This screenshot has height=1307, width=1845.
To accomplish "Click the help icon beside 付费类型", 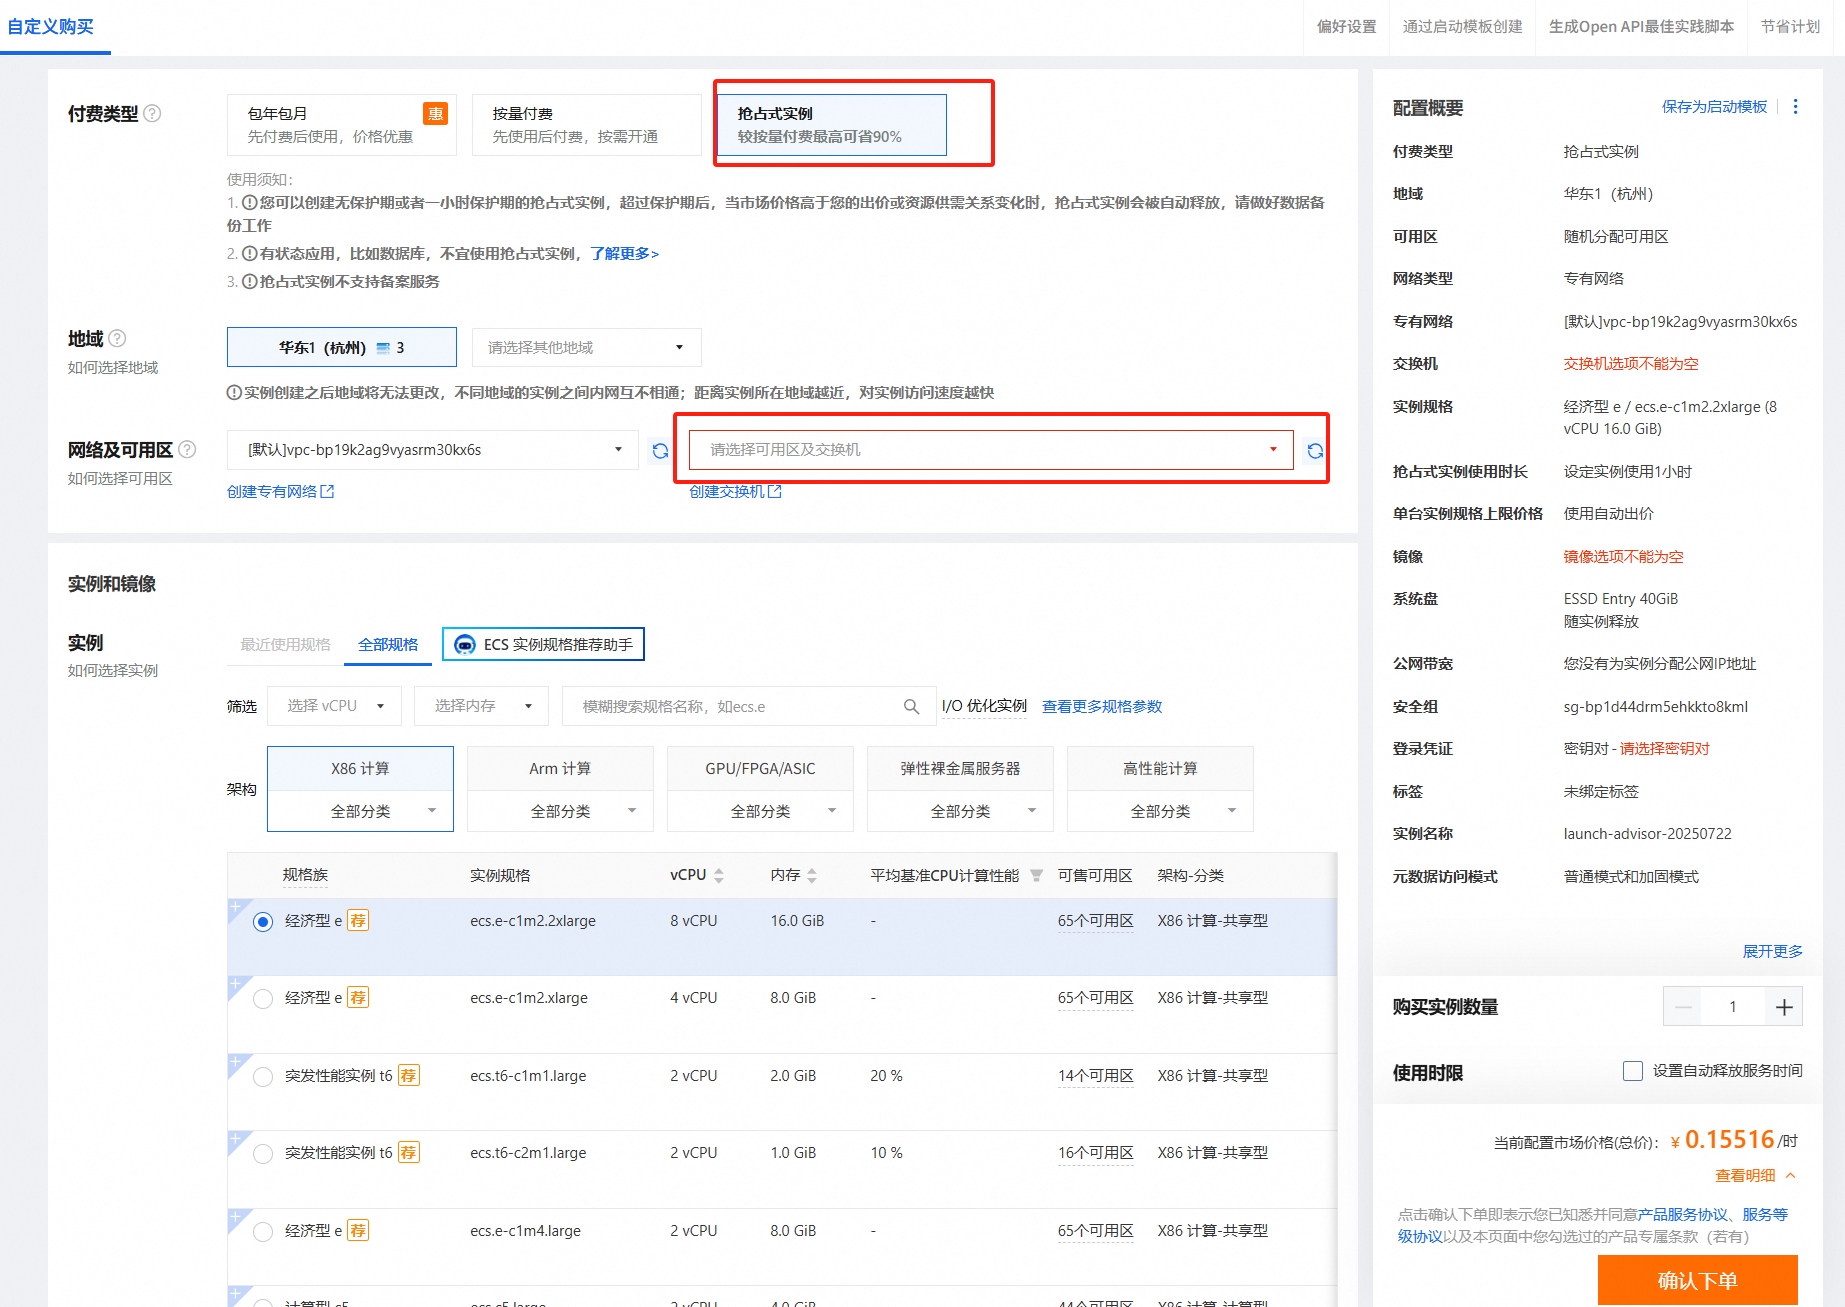I will [152, 114].
